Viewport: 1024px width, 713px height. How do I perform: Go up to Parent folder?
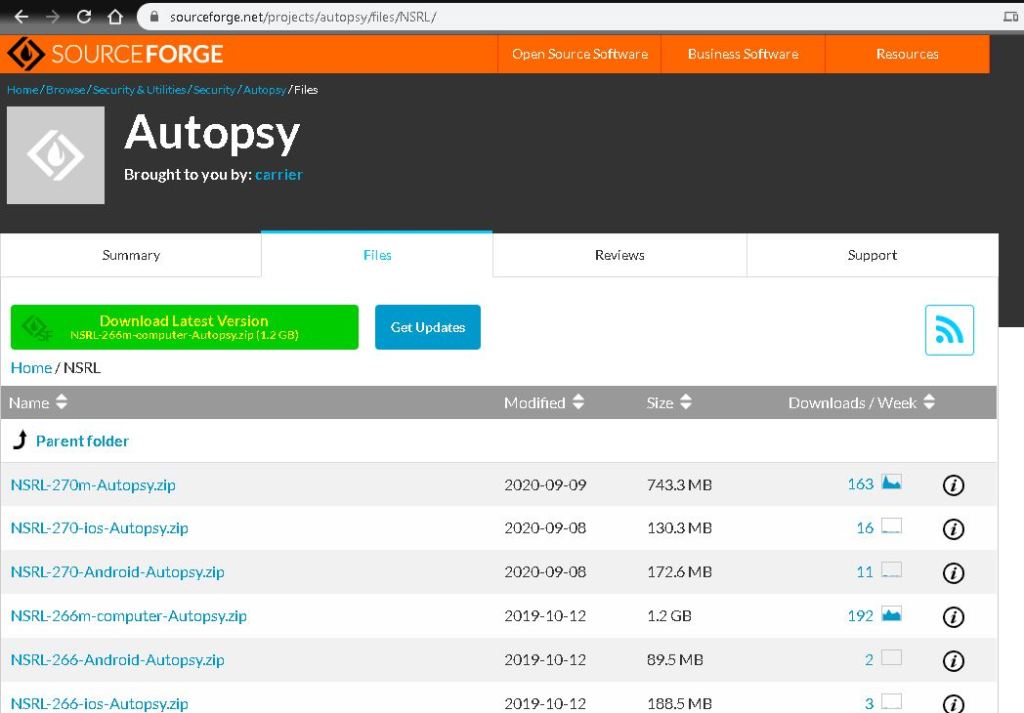[82, 441]
